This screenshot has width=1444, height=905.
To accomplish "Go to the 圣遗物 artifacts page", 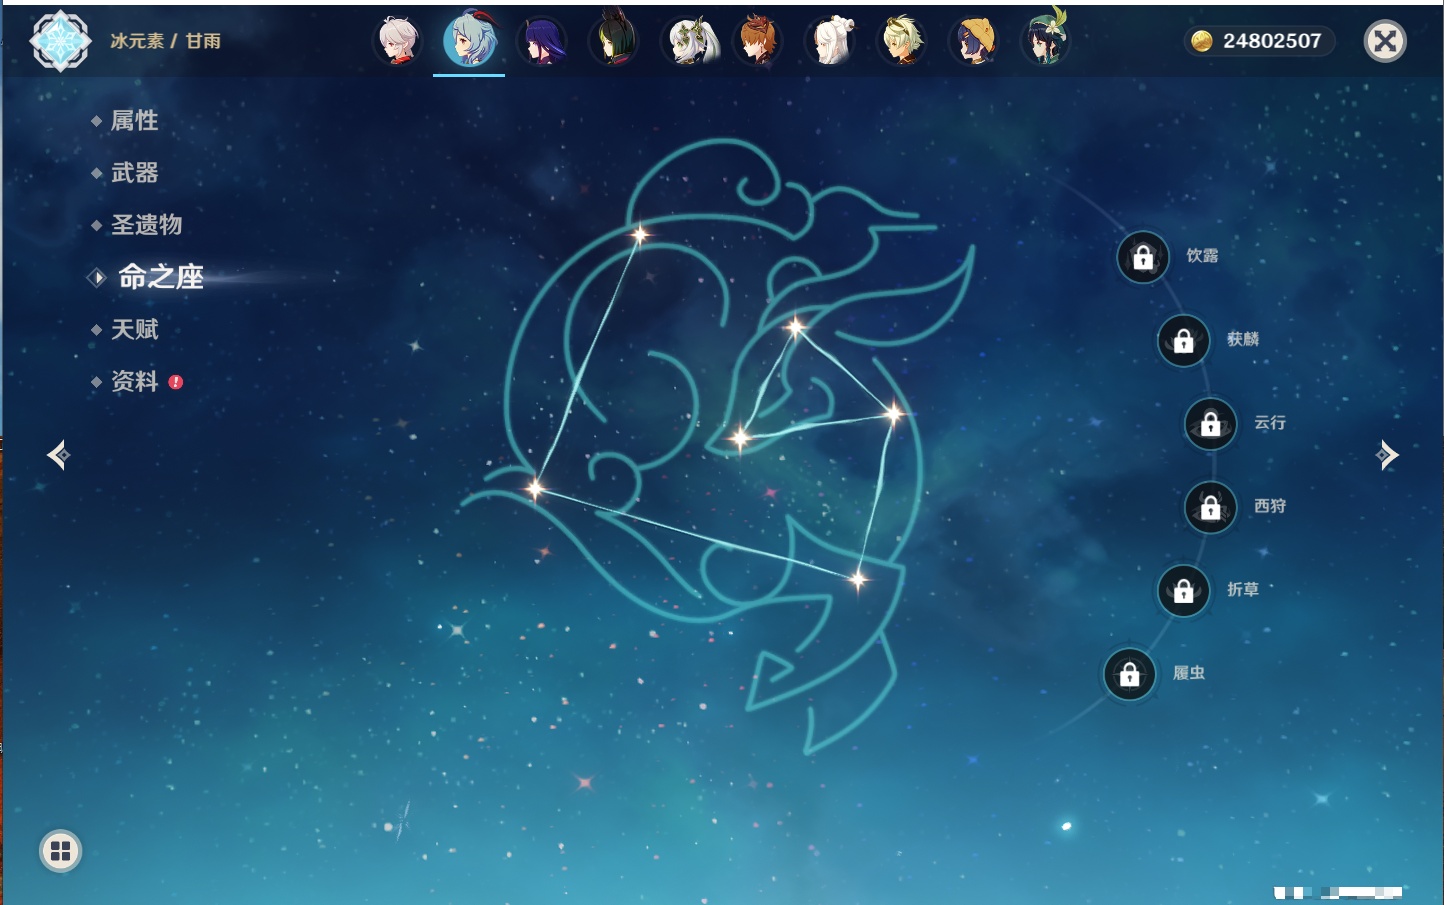I will coord(146,225).
